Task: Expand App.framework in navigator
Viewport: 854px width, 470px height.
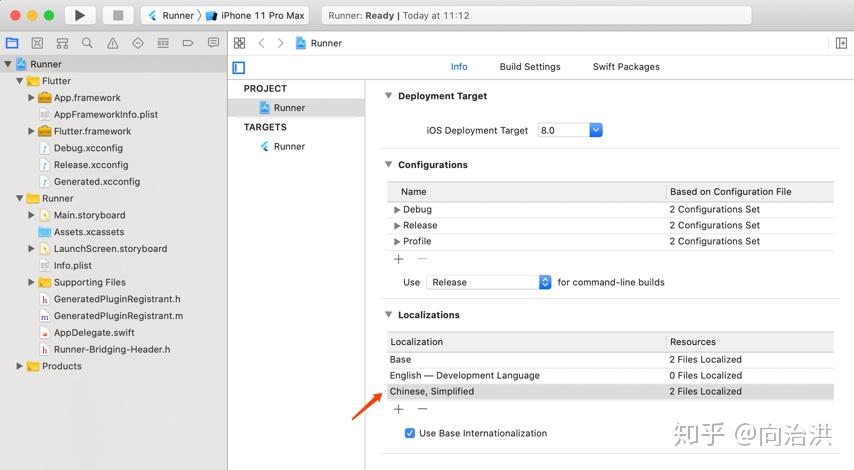Action: [x=31, y=97]
